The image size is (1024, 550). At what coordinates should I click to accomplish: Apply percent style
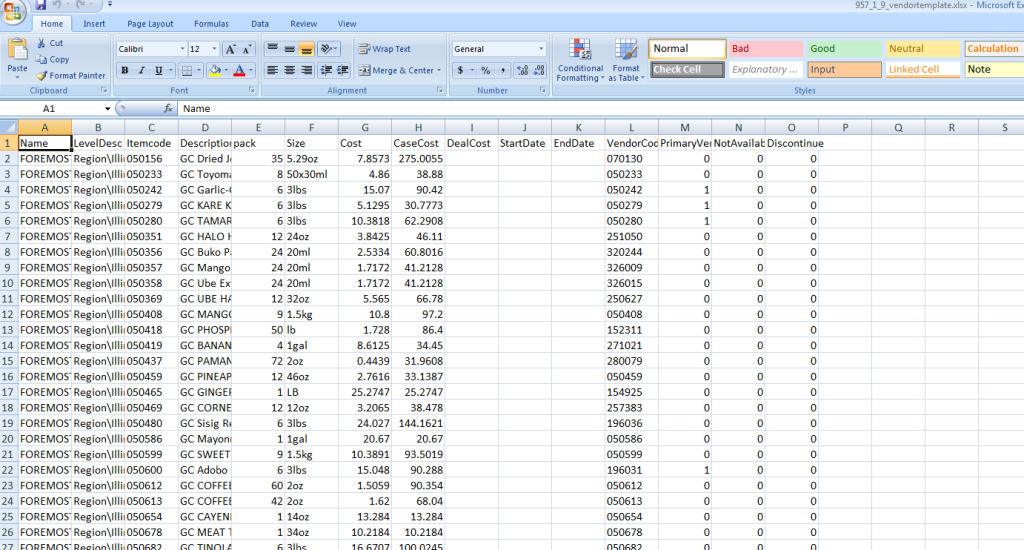coord(486,71)
